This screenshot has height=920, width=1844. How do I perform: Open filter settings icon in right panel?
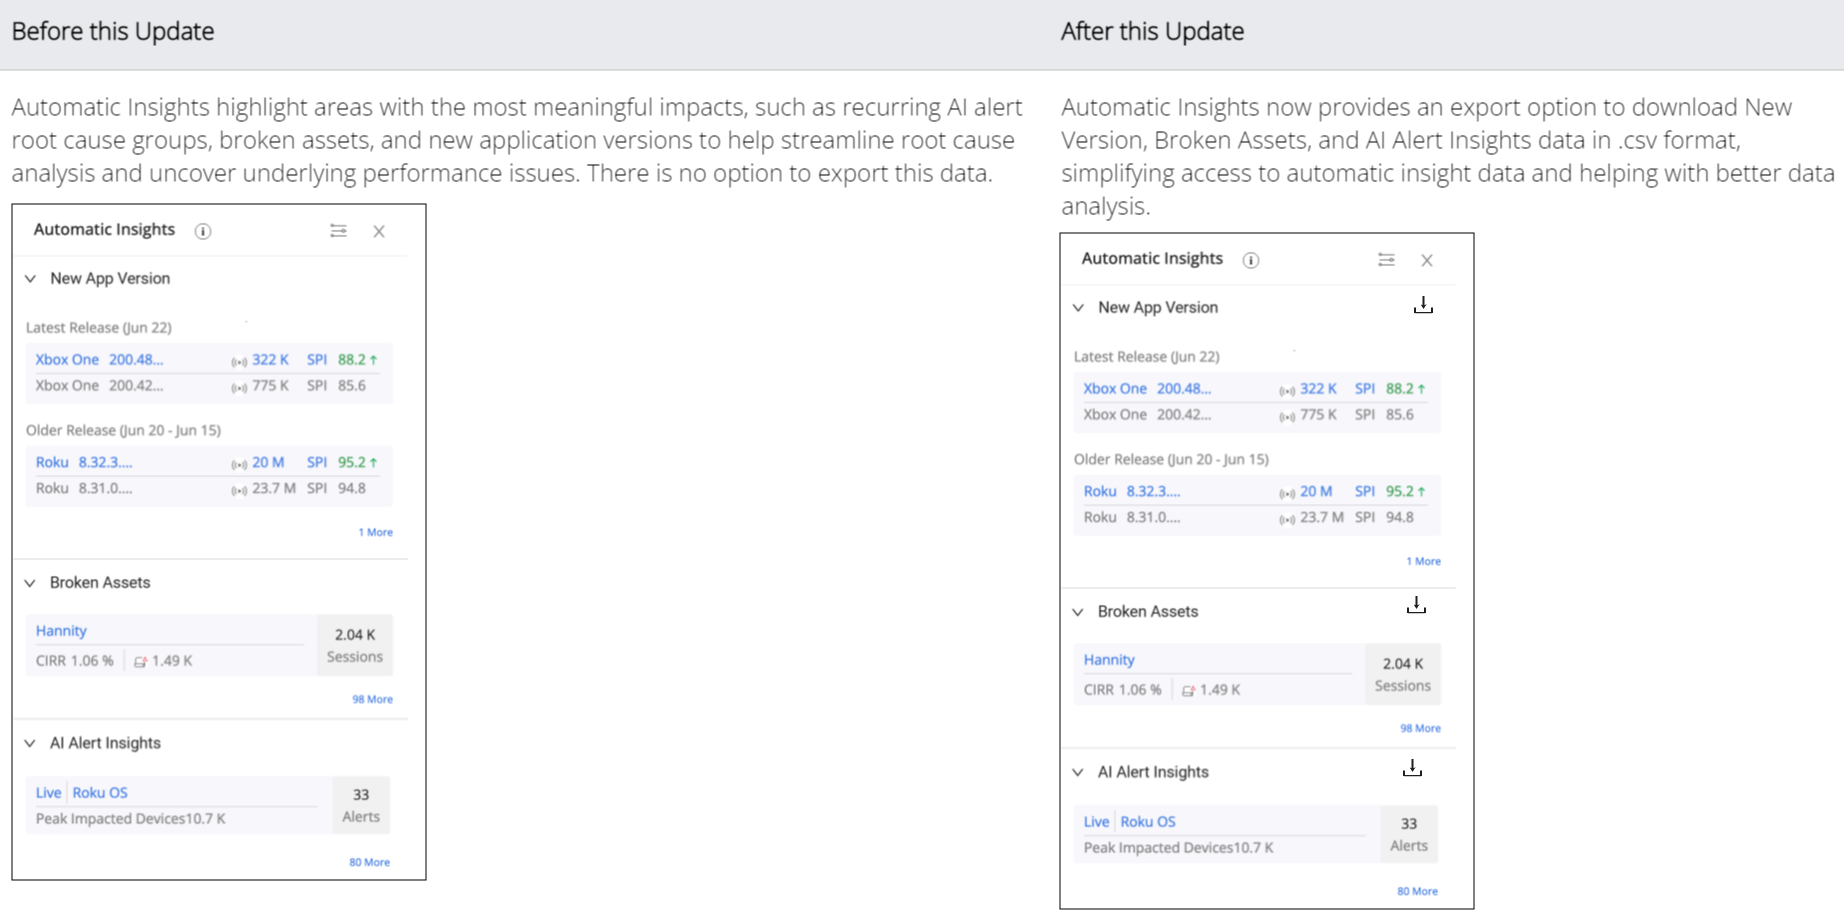(x=1386, y=260)
